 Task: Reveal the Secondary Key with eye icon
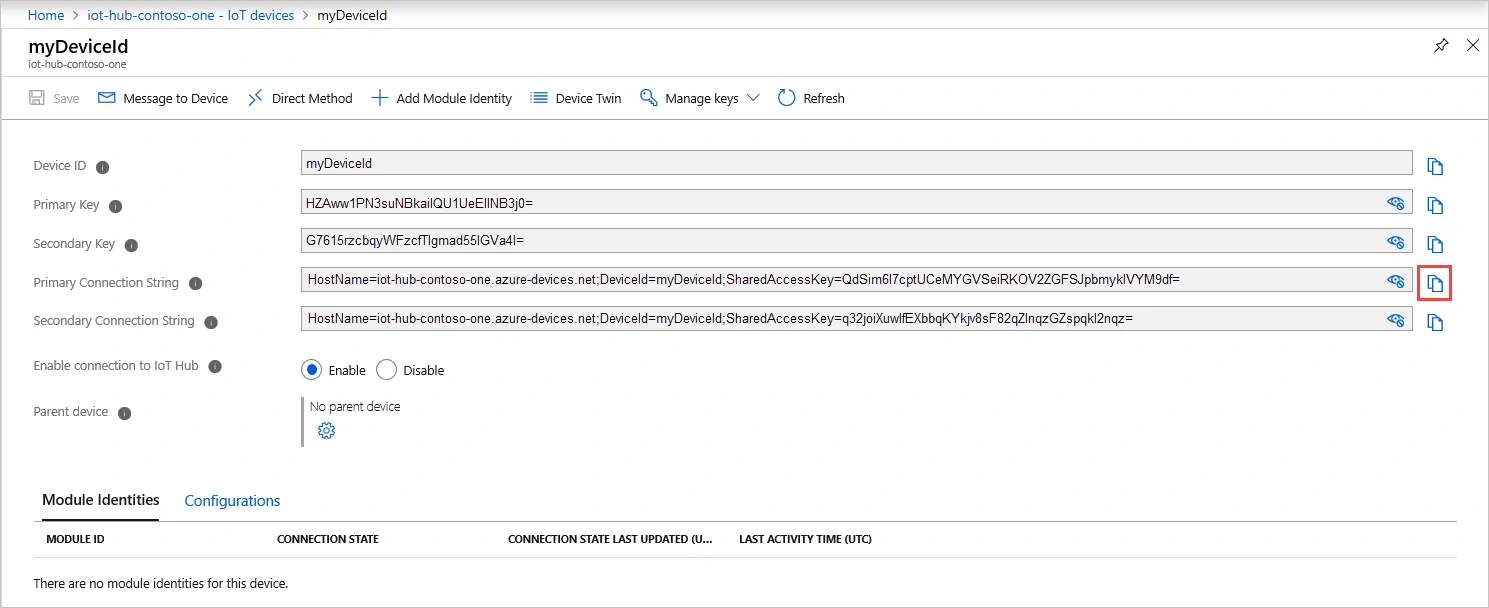pyautogui.click(x=1396, y=242)
